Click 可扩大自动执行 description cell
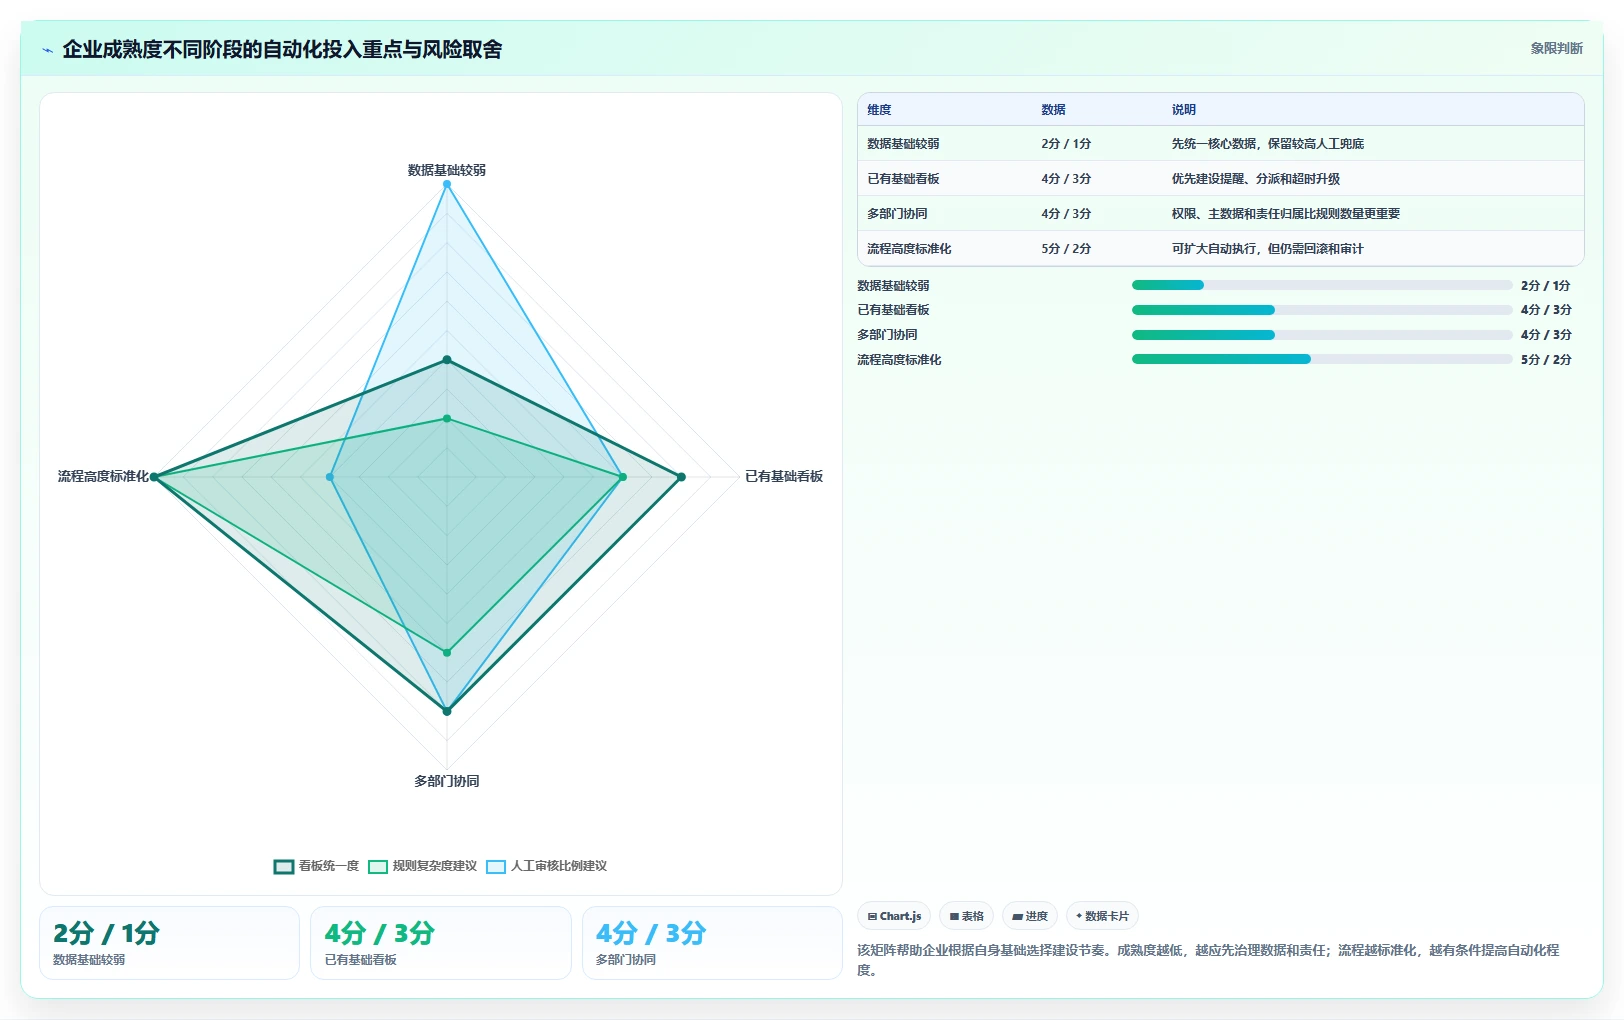1624x1020 pixels. coord(1268,249)
